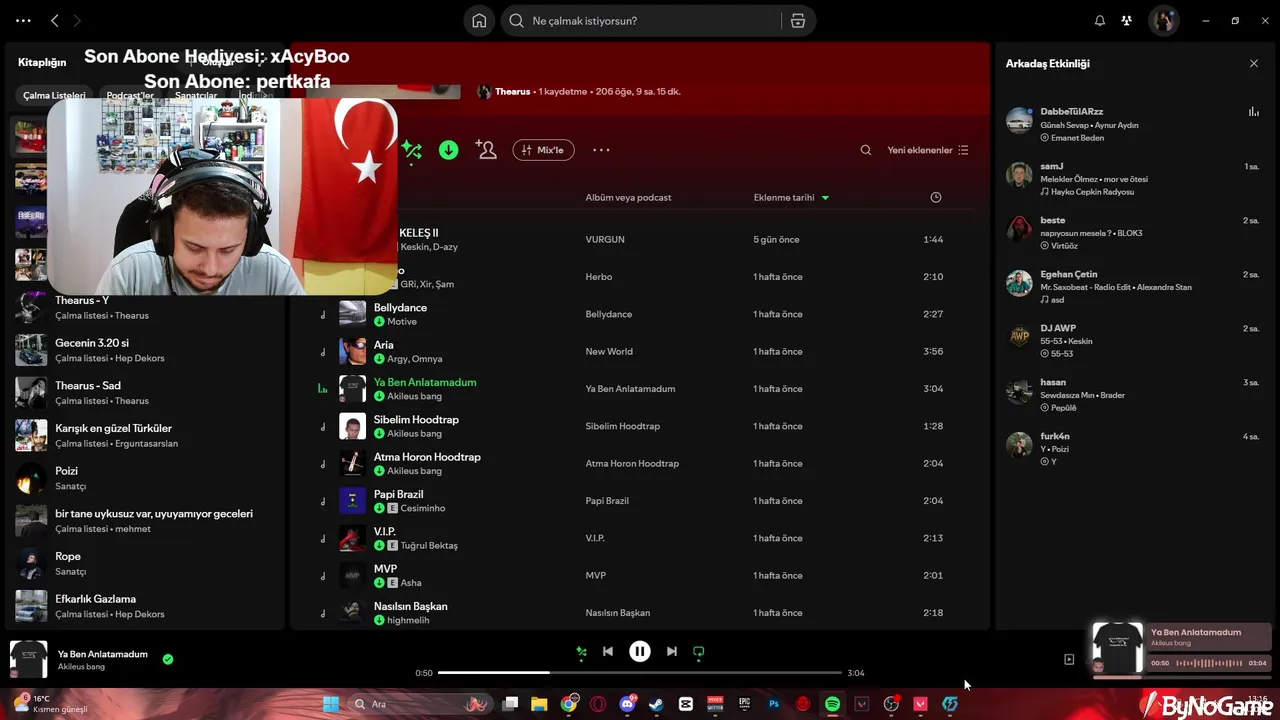Pause the current track

(640, 652)
